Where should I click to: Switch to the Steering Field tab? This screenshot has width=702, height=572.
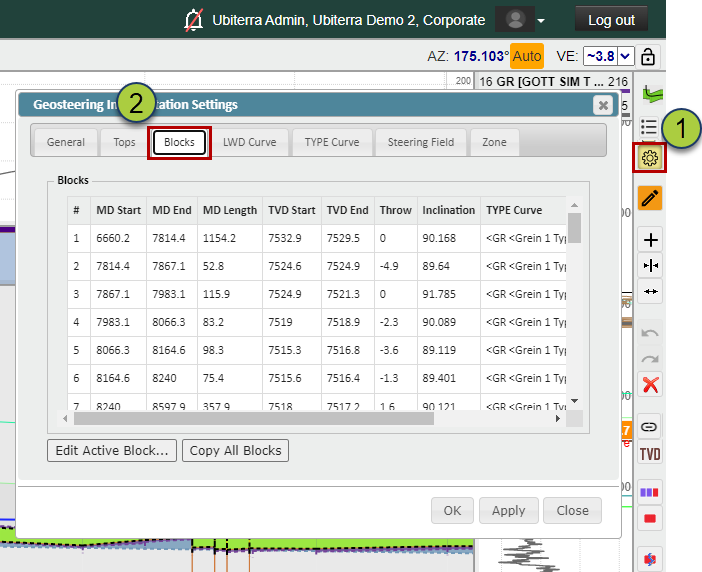tap(421, 142)
